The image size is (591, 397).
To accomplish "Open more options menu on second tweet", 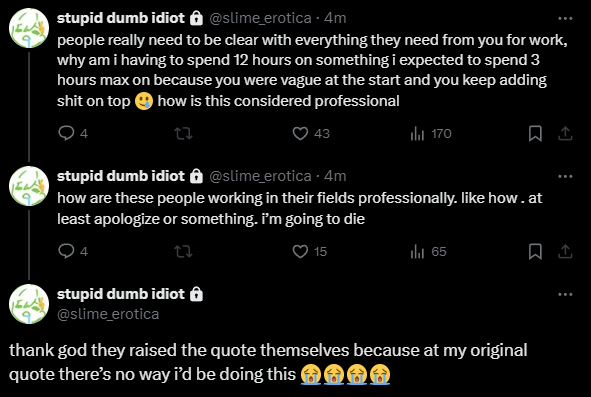I will coord(565,176).
